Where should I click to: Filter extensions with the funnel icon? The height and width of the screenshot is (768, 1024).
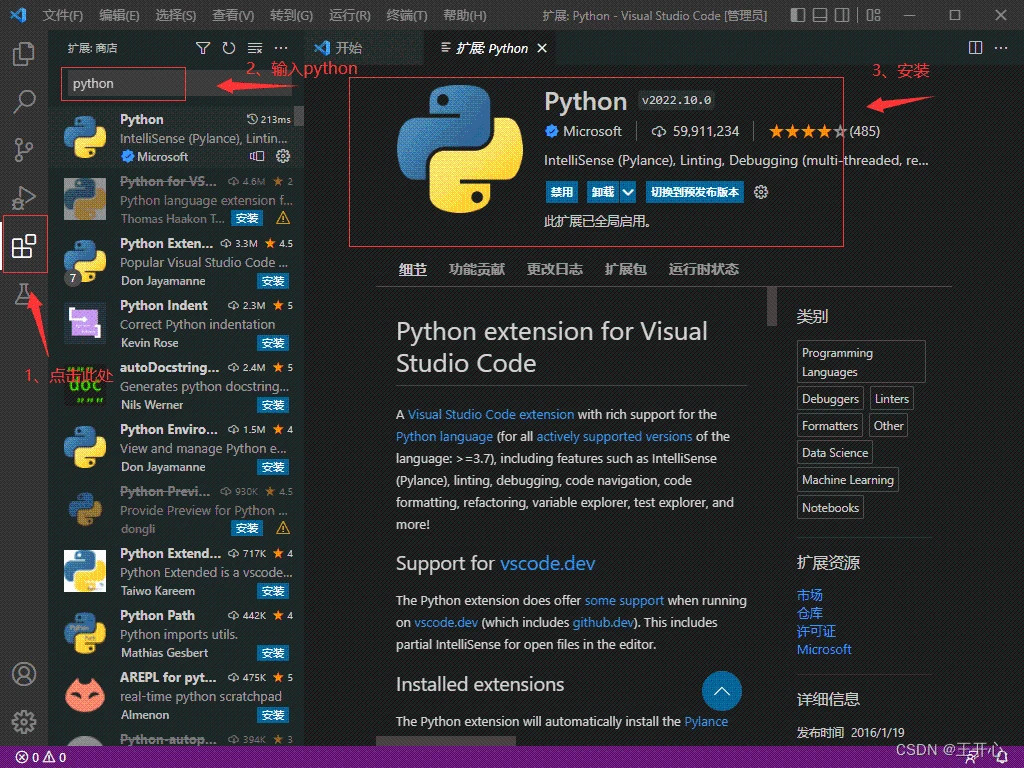[203, 48]
